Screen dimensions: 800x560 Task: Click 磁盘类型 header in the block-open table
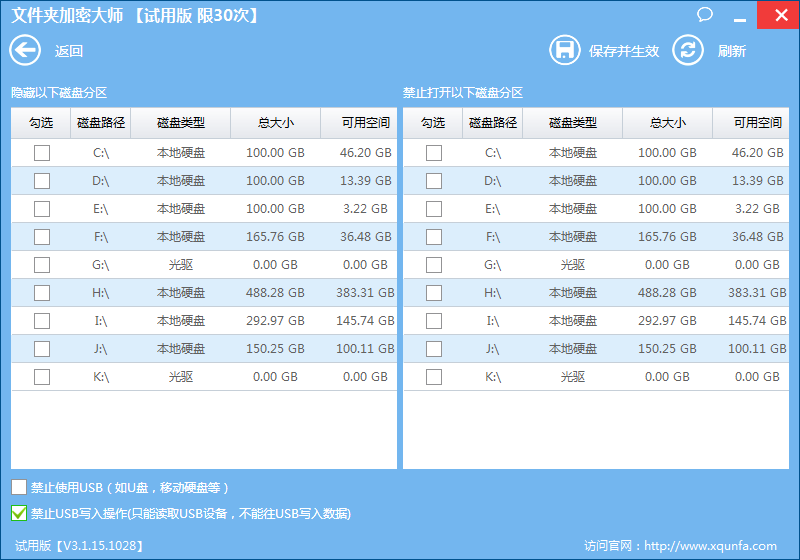[x=572, y=123]
